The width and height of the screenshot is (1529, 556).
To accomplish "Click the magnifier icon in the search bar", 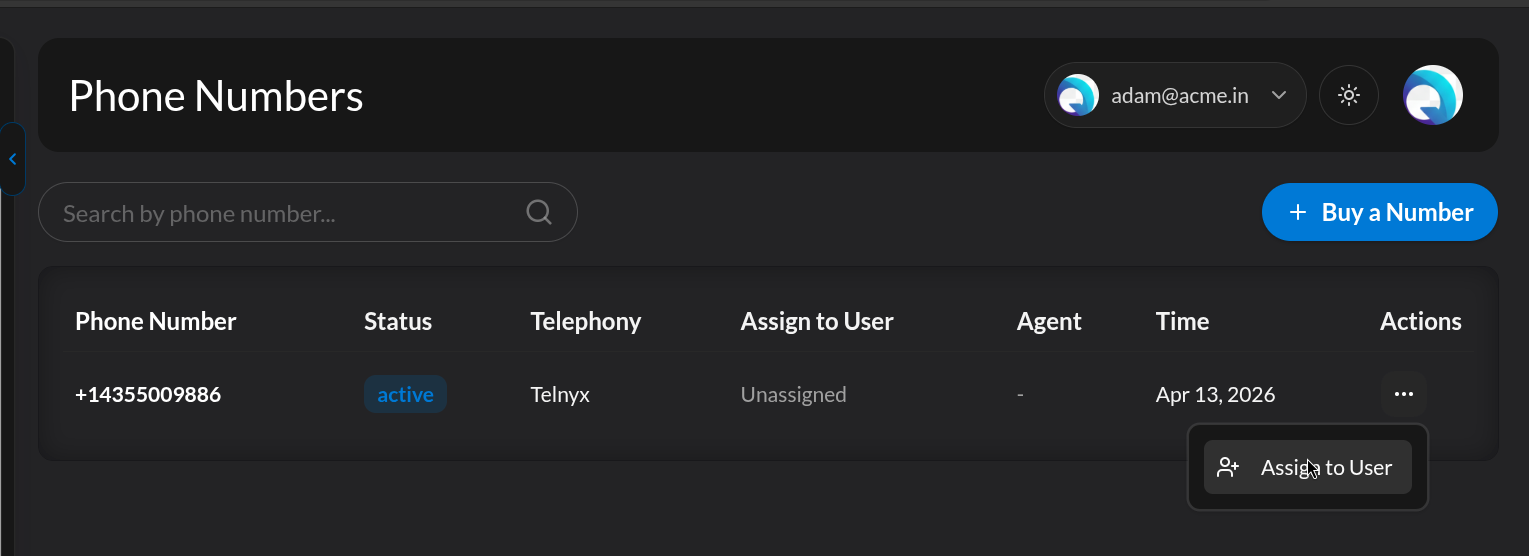I will pos(539,212).
